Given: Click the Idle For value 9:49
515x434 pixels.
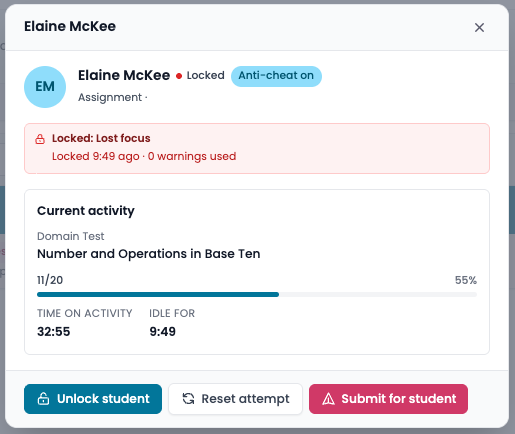Looking at the screenshot, I should coord(163,332).
